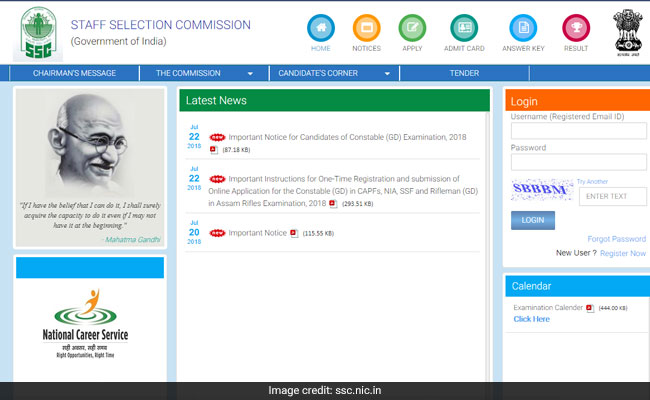Open the Admit Card icon
This screenshot has width=650, height=400.
click(464, 28)
